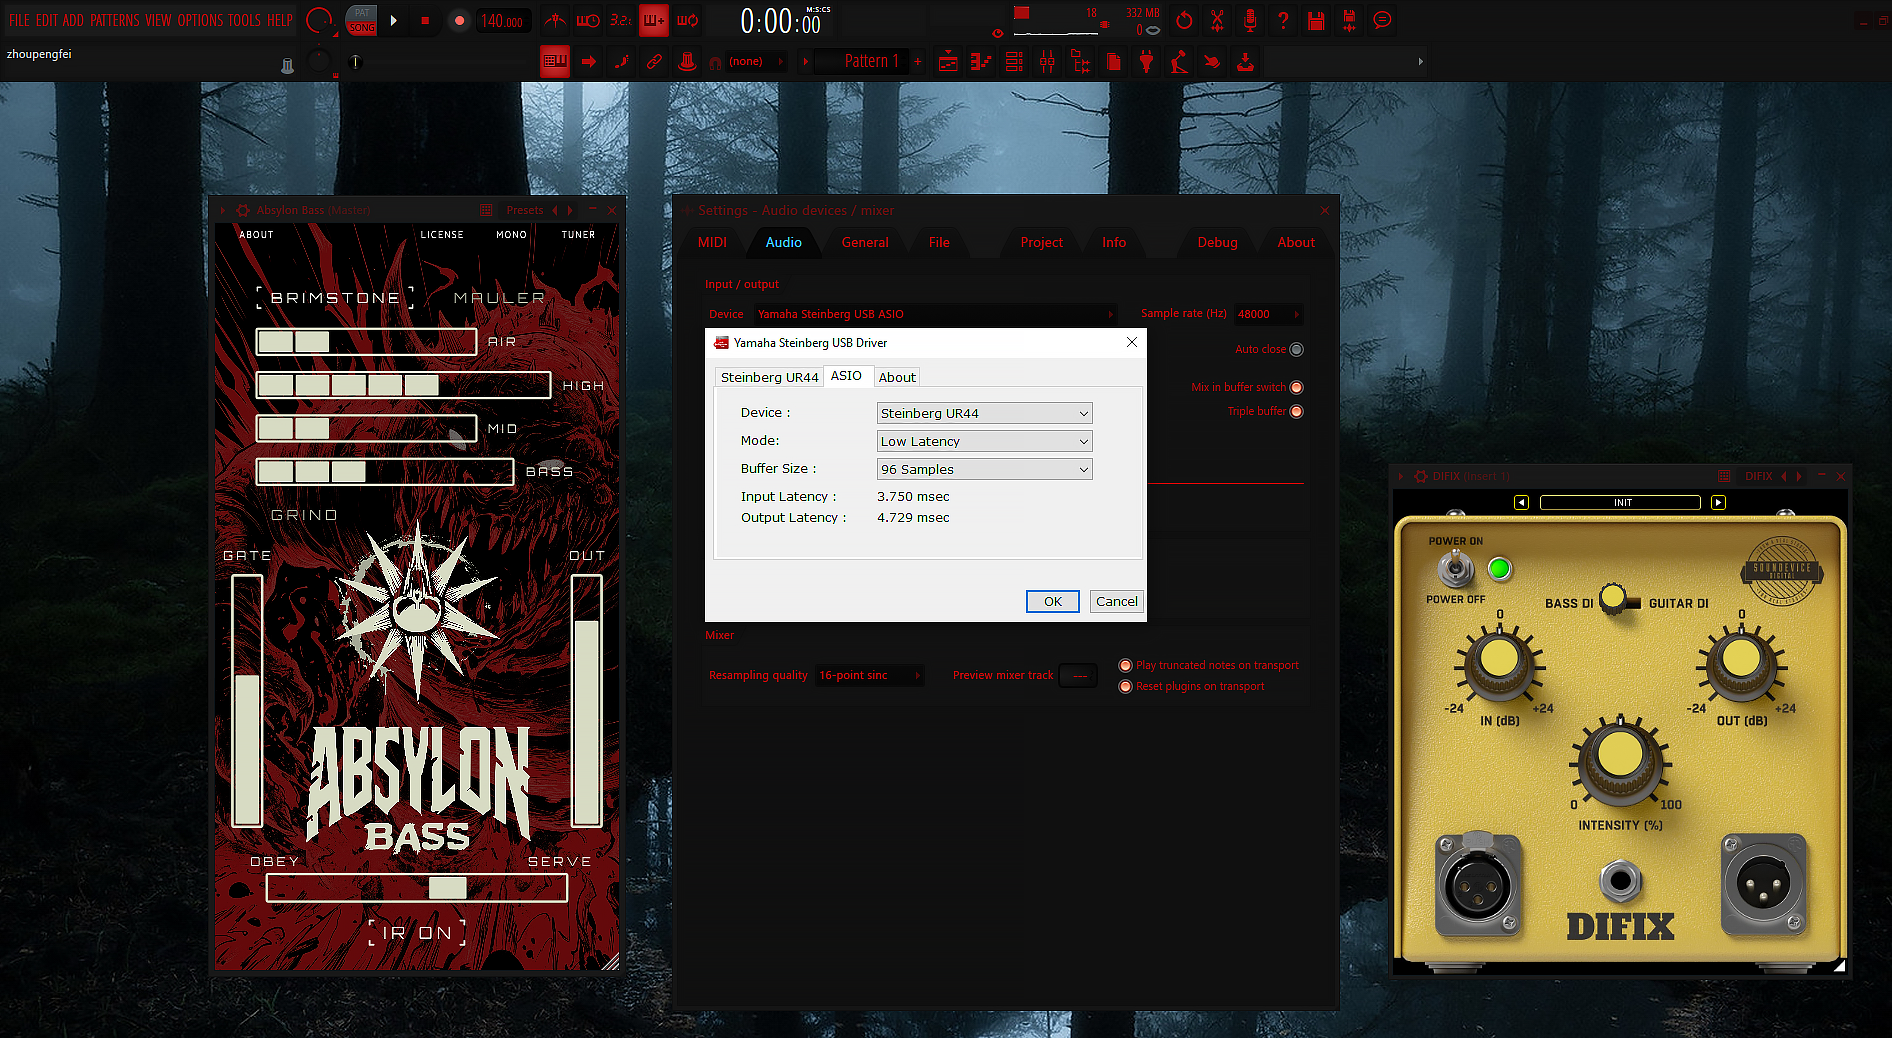Click Cancel in the Yamaha driver dialog

pos(1117,601)
